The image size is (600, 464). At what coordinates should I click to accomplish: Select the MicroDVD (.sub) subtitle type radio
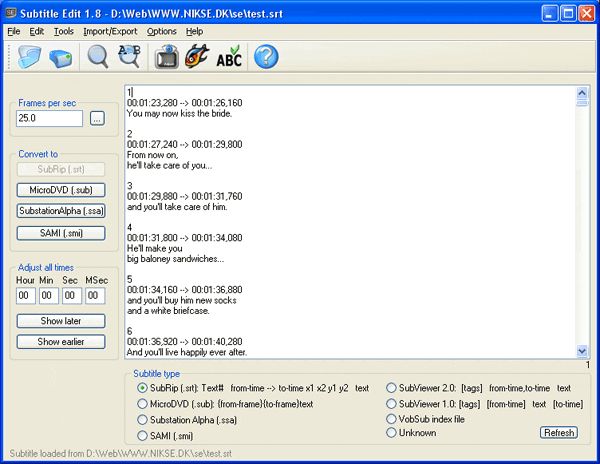(142, 404)
